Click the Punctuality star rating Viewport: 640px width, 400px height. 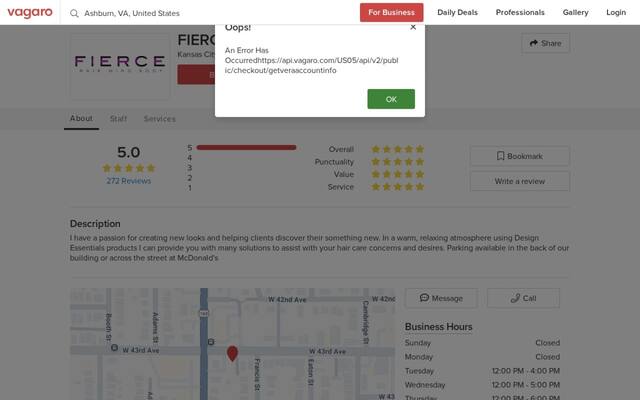397,162
